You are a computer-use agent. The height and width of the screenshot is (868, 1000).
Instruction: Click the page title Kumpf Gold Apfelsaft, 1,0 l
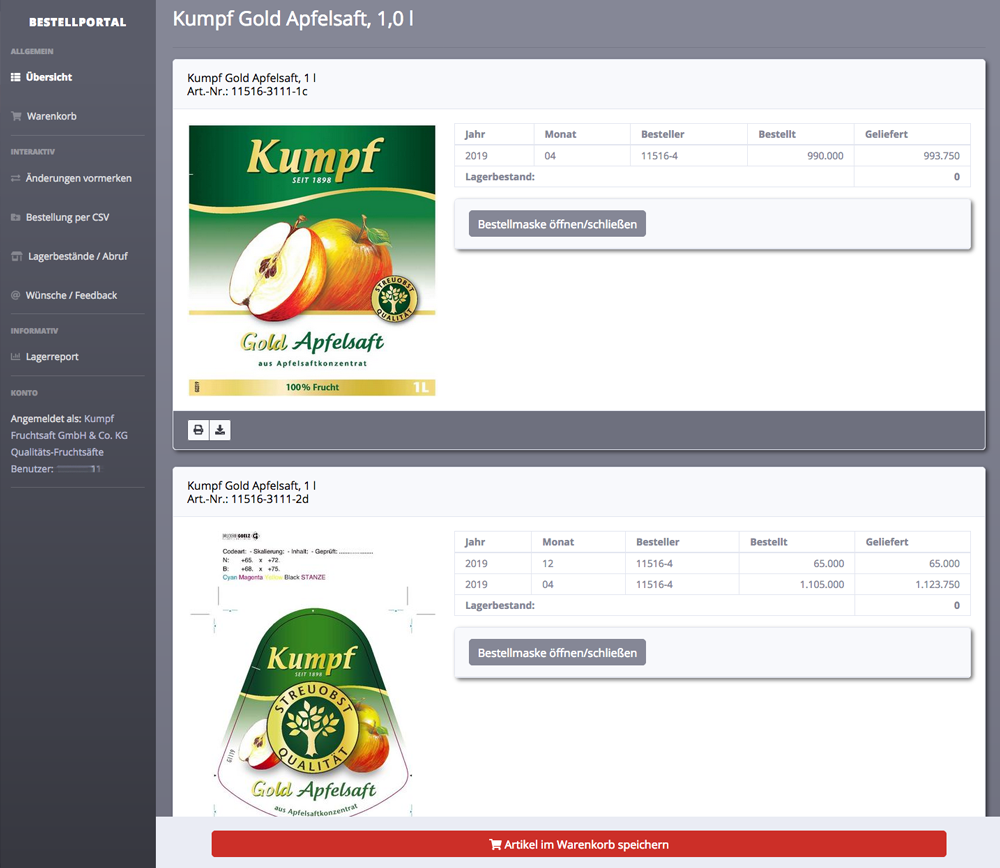293,18
